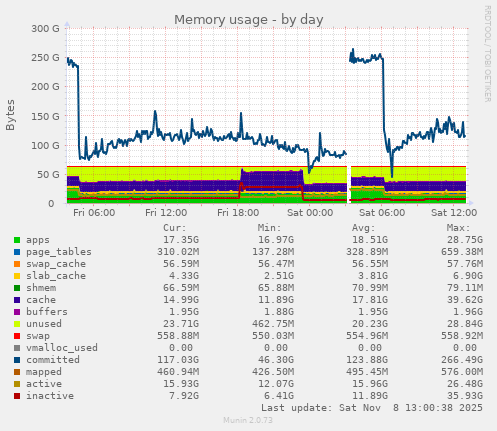Click the committed current value 117.03G
The image size is (497, 431).
coord(178,360)
